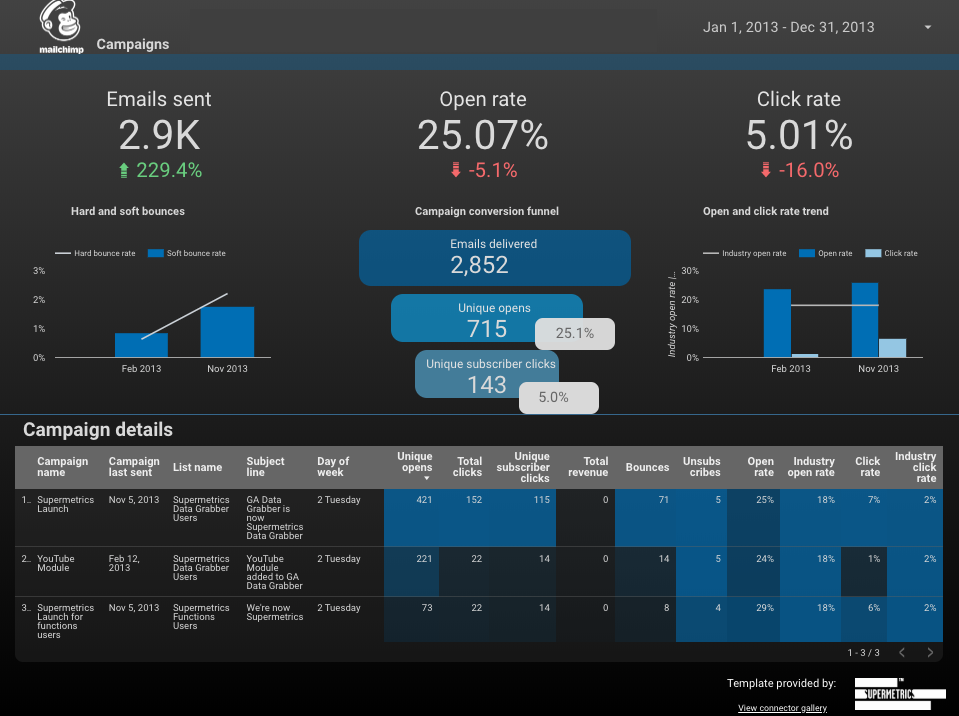Click the 25.1% funnel rate badge
The width and height of the screenshot is (959, 716).
click(x=575, y=333)
